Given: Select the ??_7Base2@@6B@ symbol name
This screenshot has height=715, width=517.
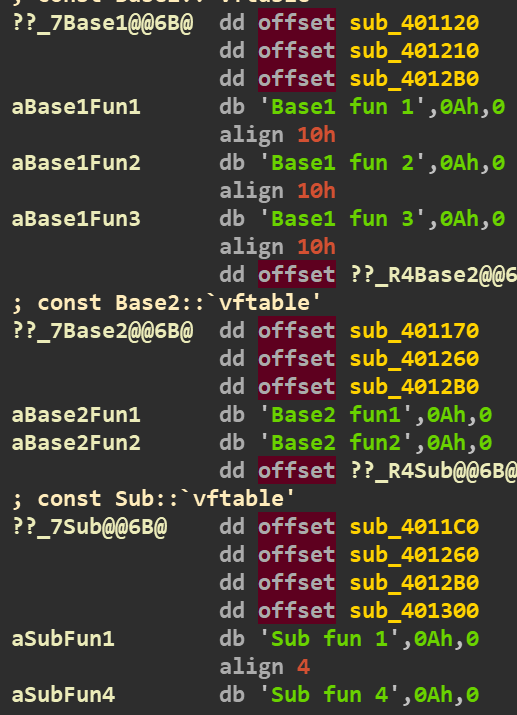Looking at the screenshot, I should click(x=103, y=331).
